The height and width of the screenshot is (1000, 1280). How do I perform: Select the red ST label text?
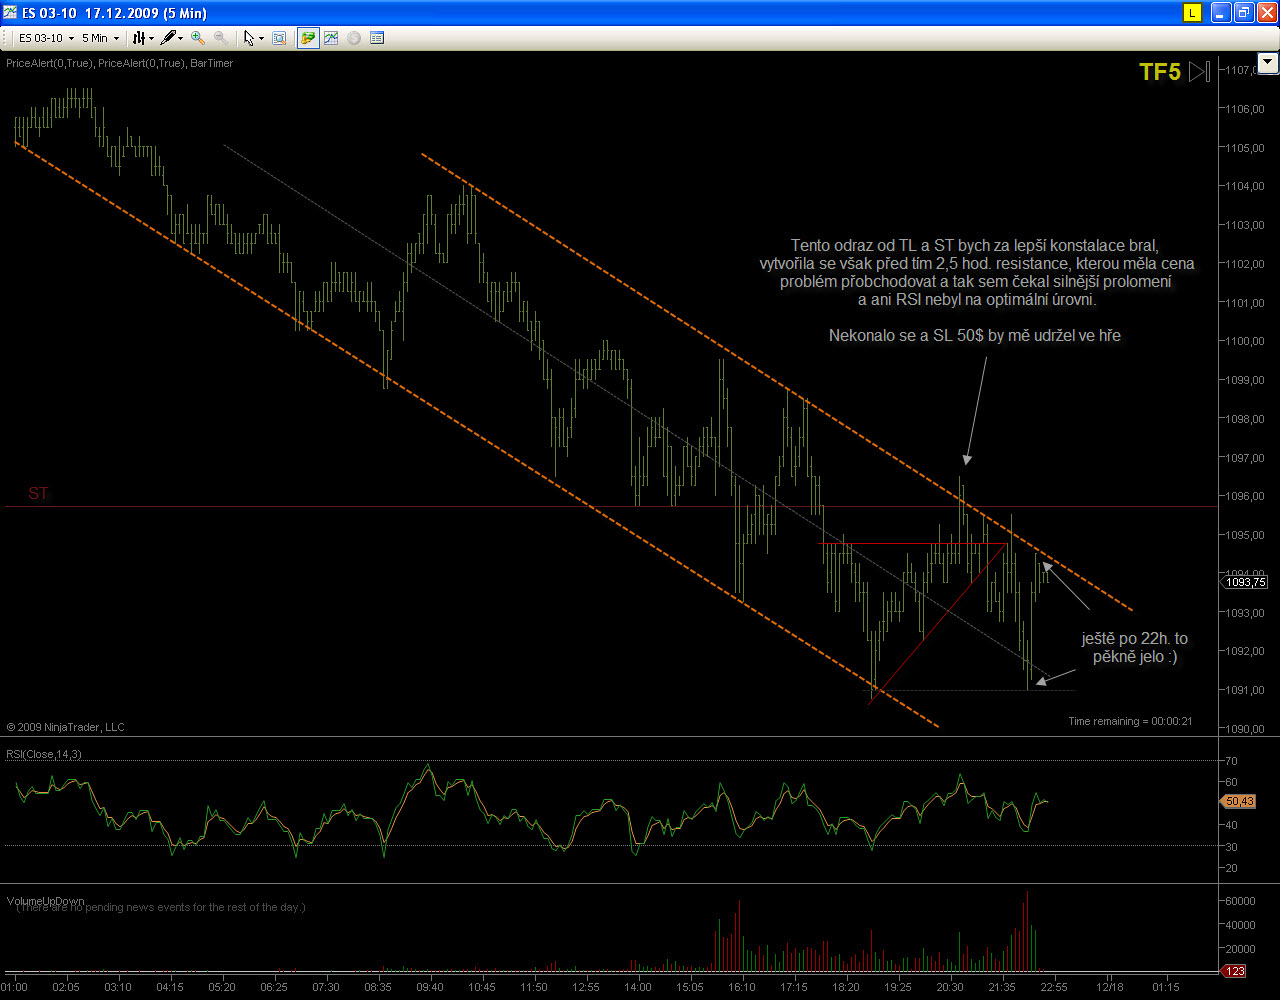point(38,494)
